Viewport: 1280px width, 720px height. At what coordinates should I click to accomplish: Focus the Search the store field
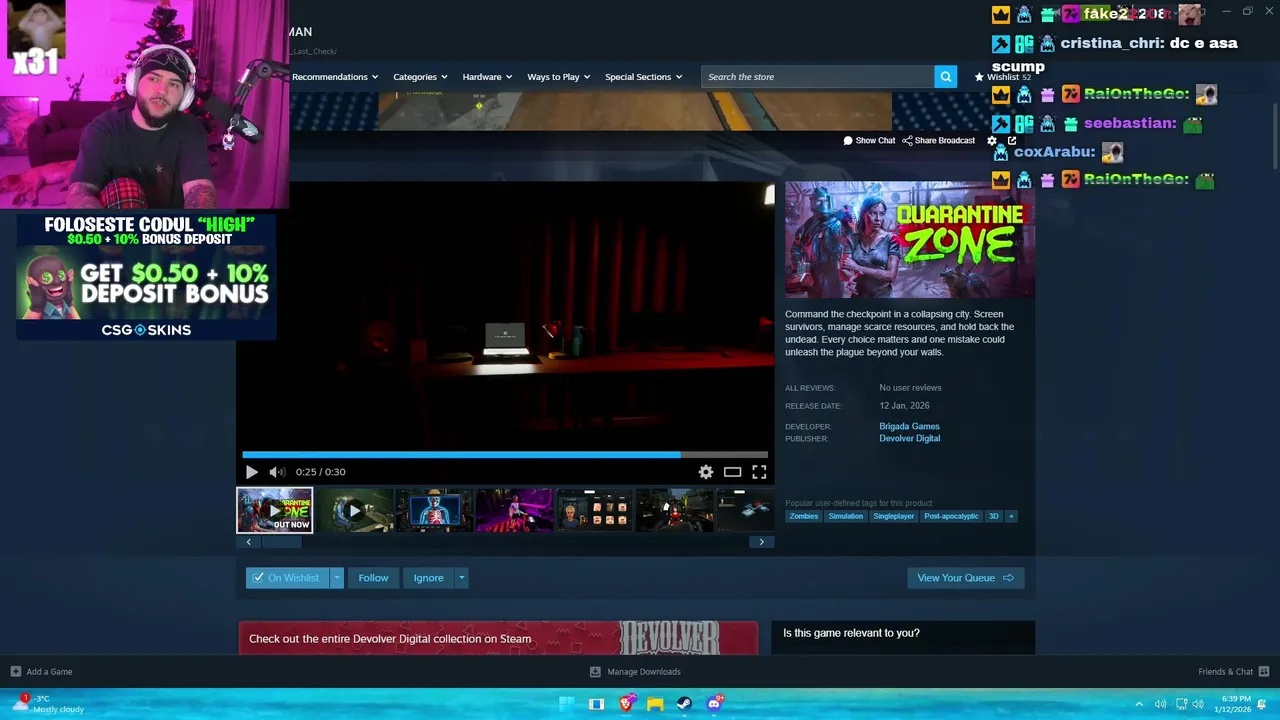(818, 77)
